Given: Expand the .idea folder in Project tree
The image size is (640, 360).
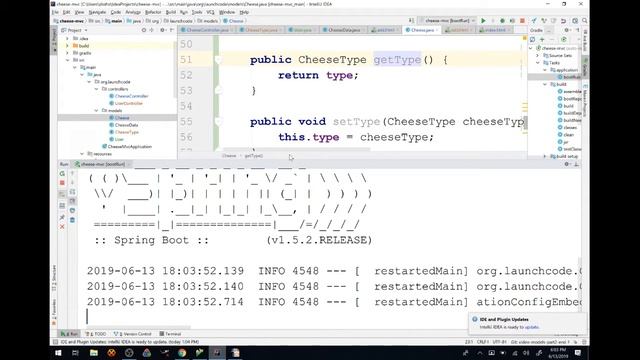Looking at the screenshot, I should (x=67, y=38).
